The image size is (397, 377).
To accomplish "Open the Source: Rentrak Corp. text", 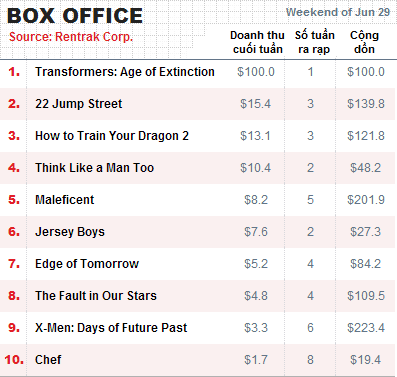I will pos(71,37).
